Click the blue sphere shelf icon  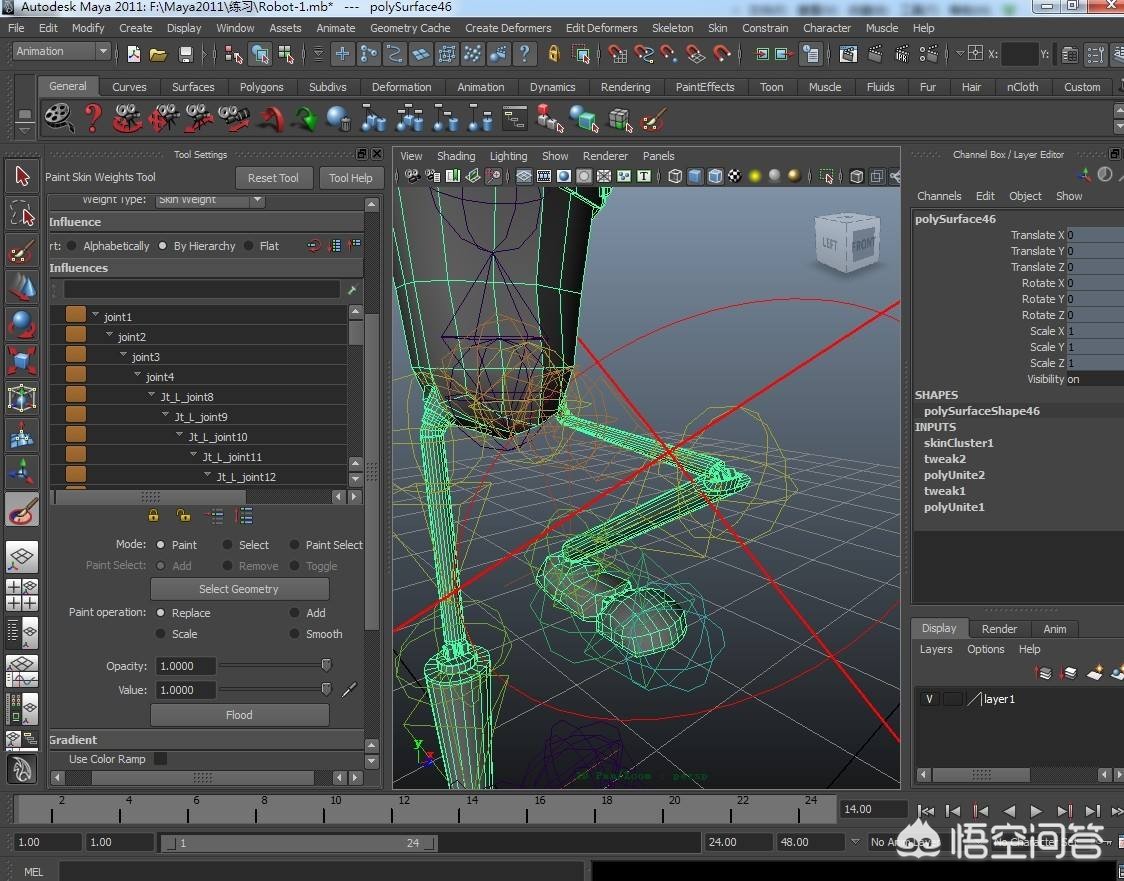(338, 118)
